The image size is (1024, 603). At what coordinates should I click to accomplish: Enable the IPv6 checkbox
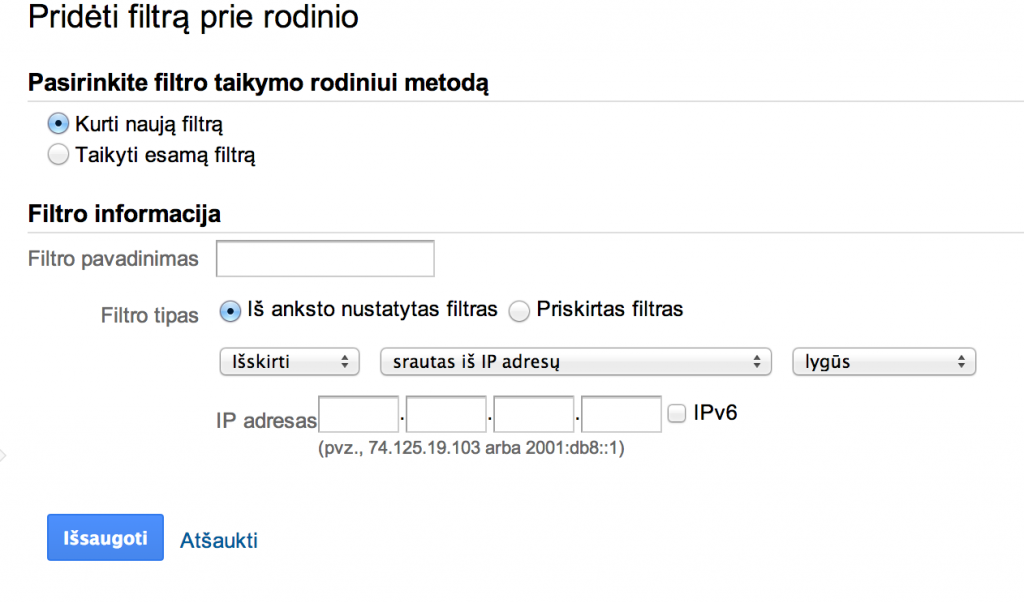677,412
